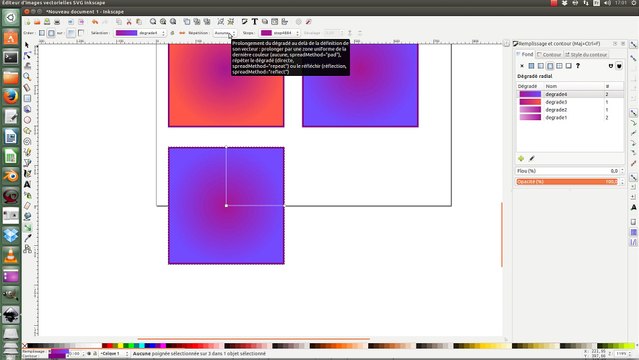Click the Zoom to fit selection icon
639x360 pixels.
[153, 22]
